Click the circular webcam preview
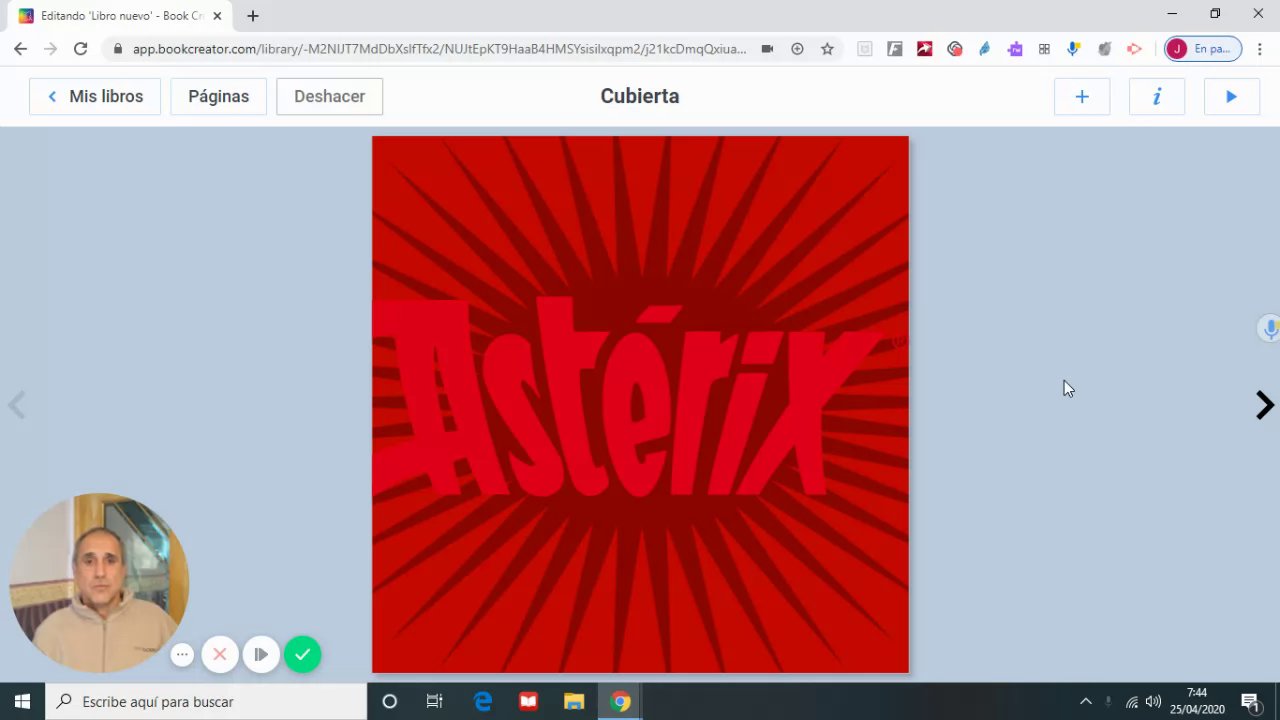The image size is (1280, 720). click(x=99, y=583)
